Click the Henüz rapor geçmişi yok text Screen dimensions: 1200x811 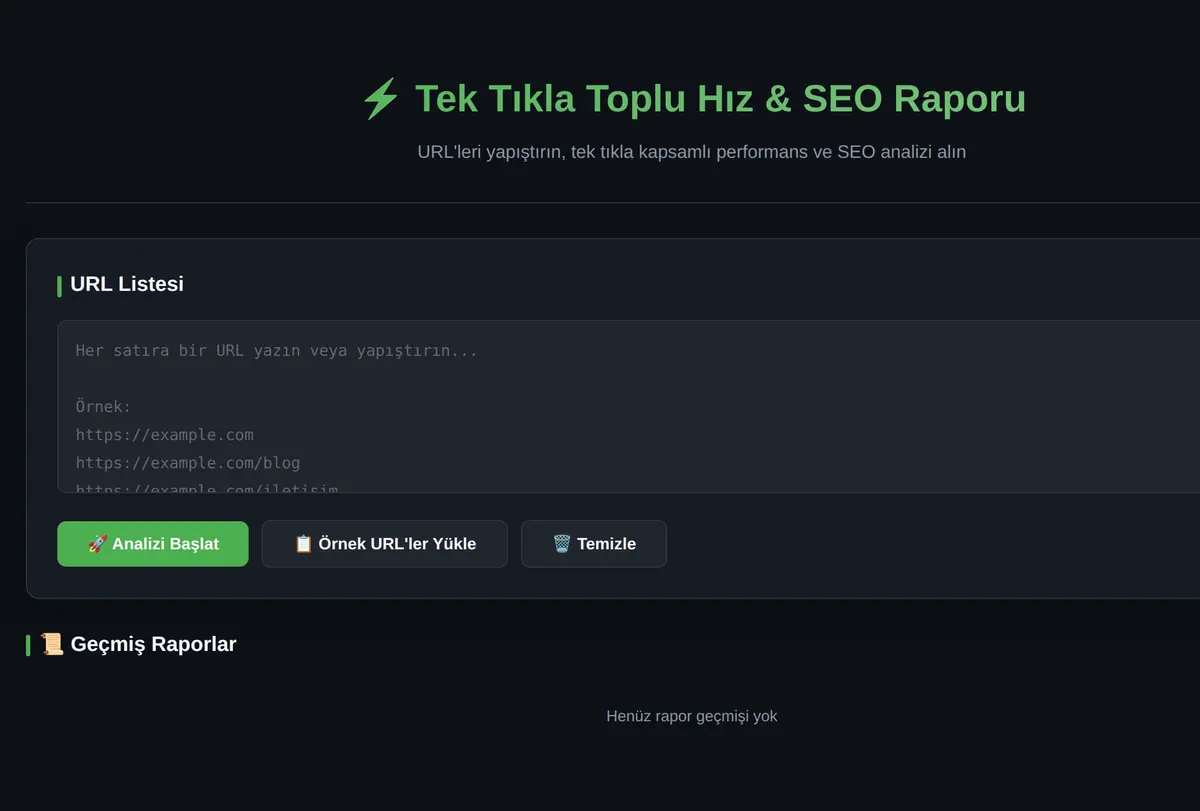692,716
